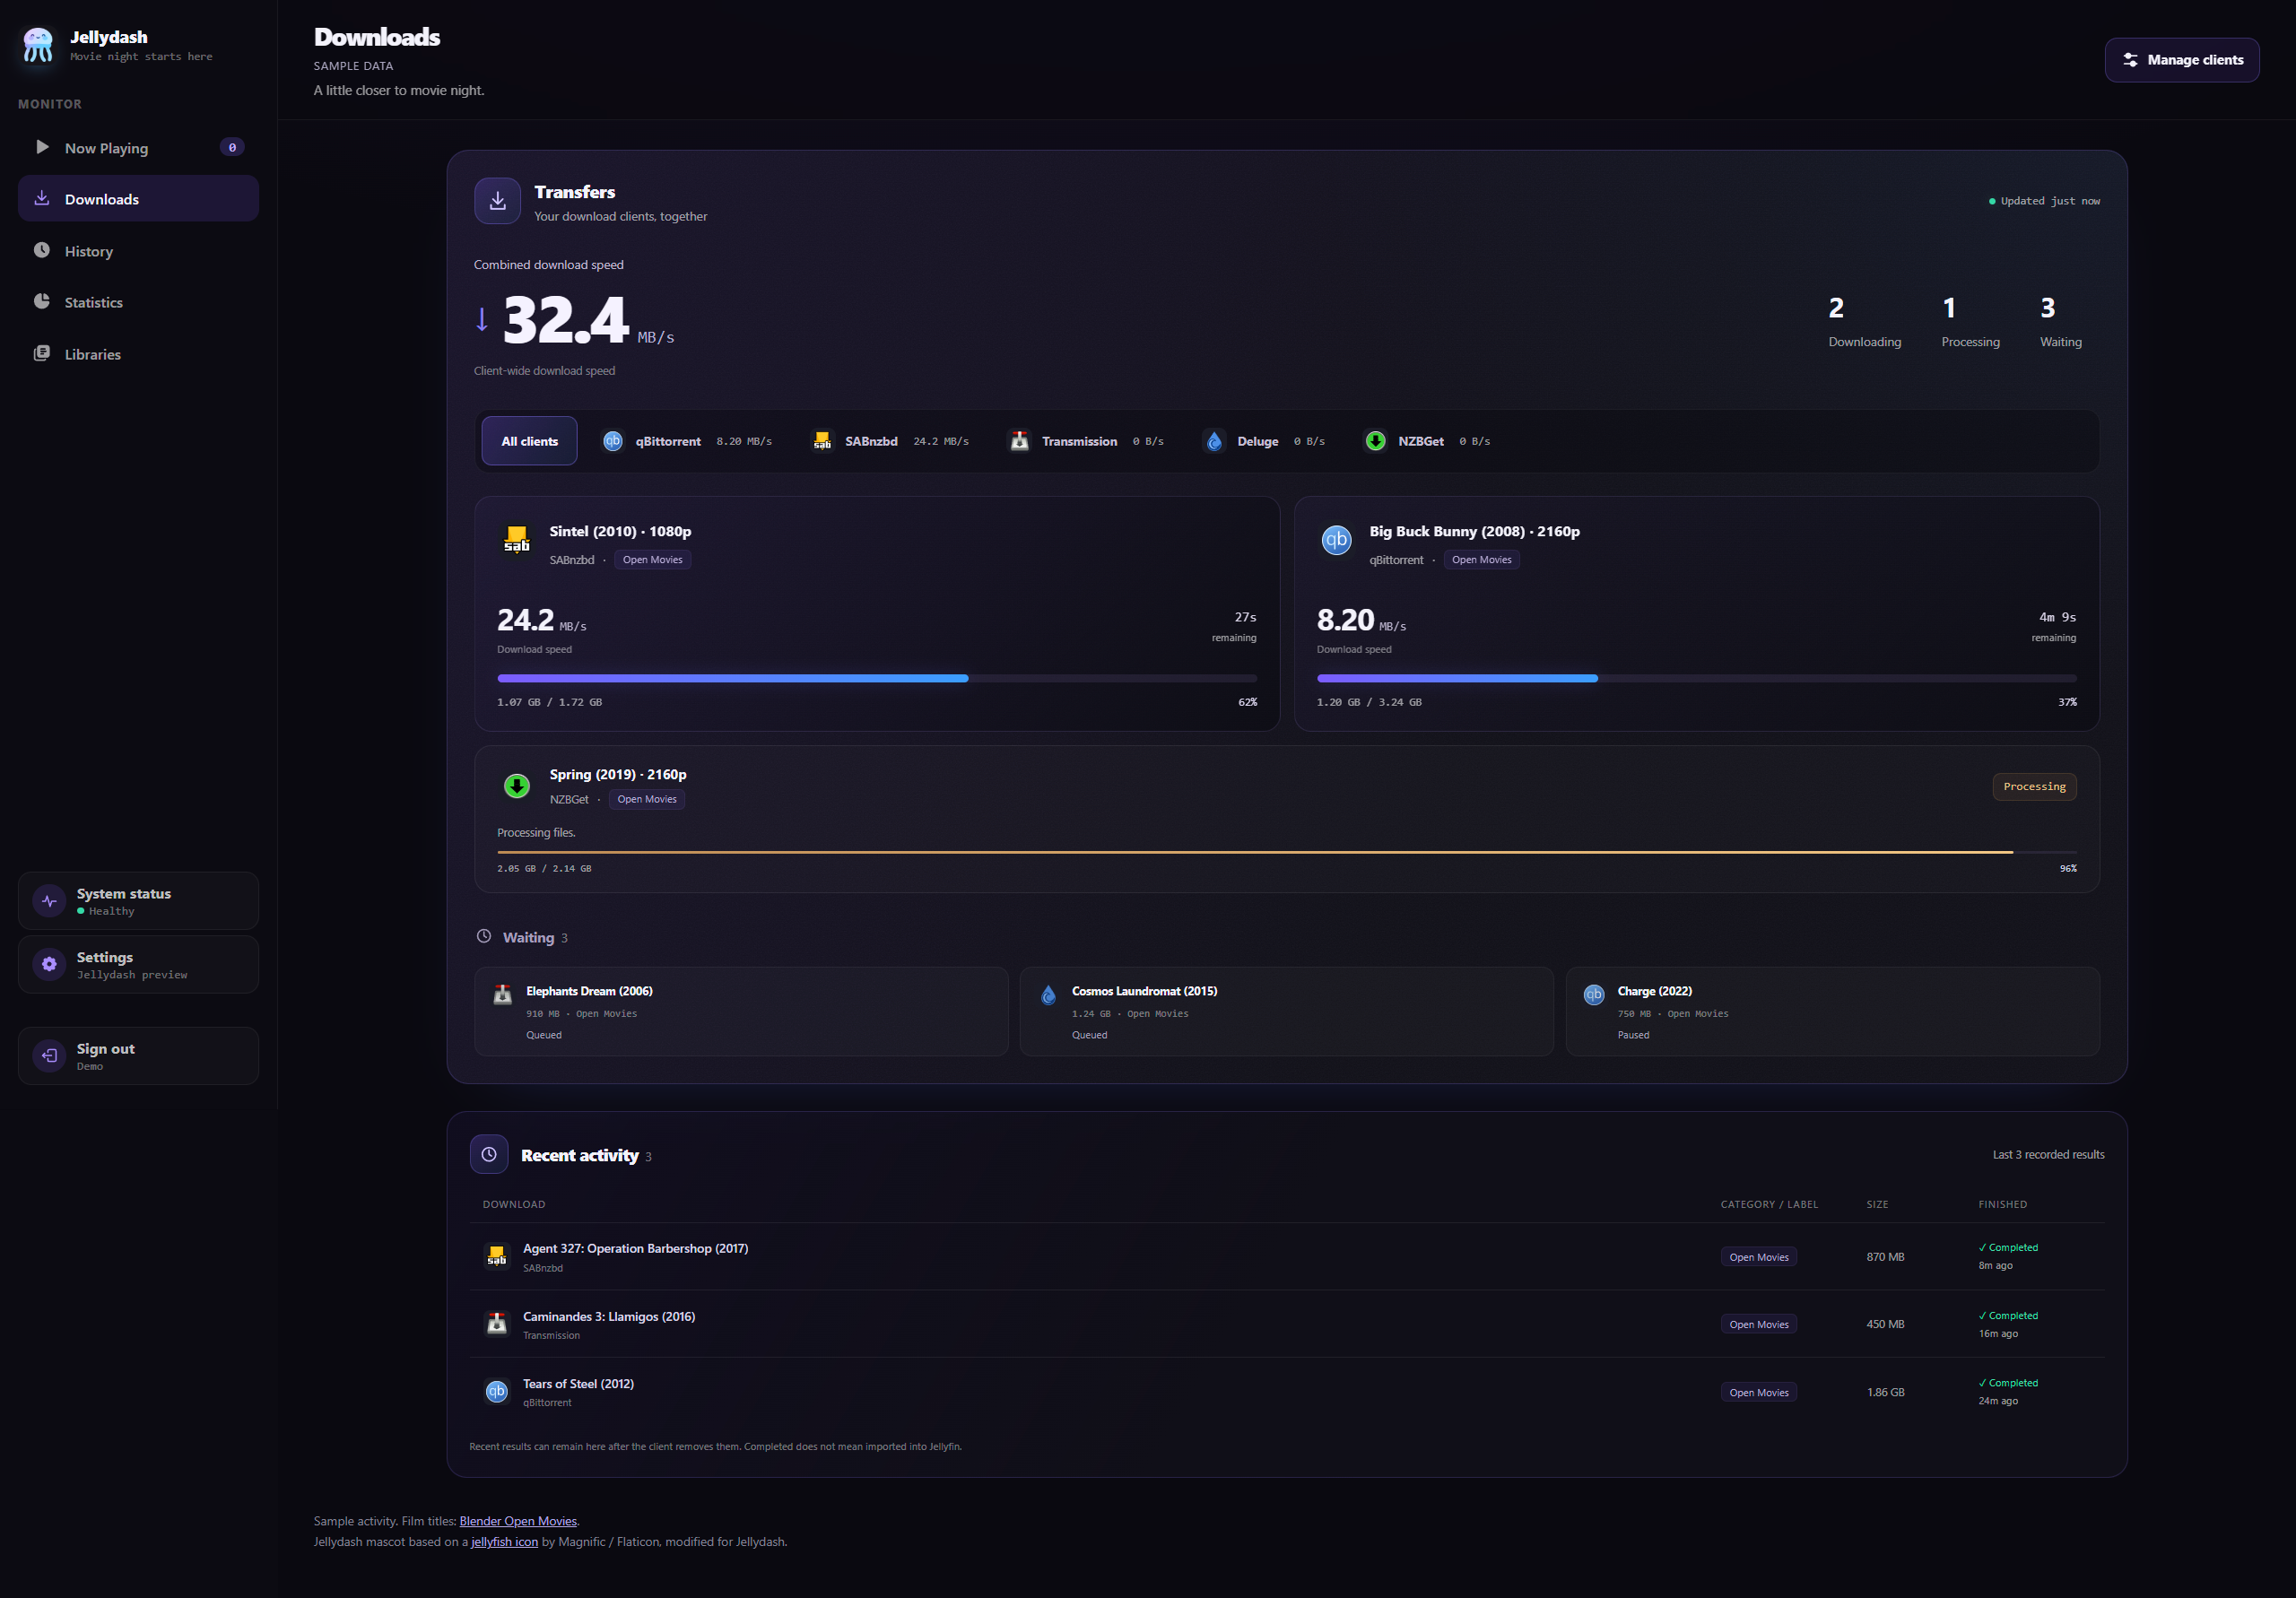Image resolution: width=2296 pixels, height=1598 pixels.
Task: Click the Updated just now status
Action: pyautogui.click(x=2044, y=201)
